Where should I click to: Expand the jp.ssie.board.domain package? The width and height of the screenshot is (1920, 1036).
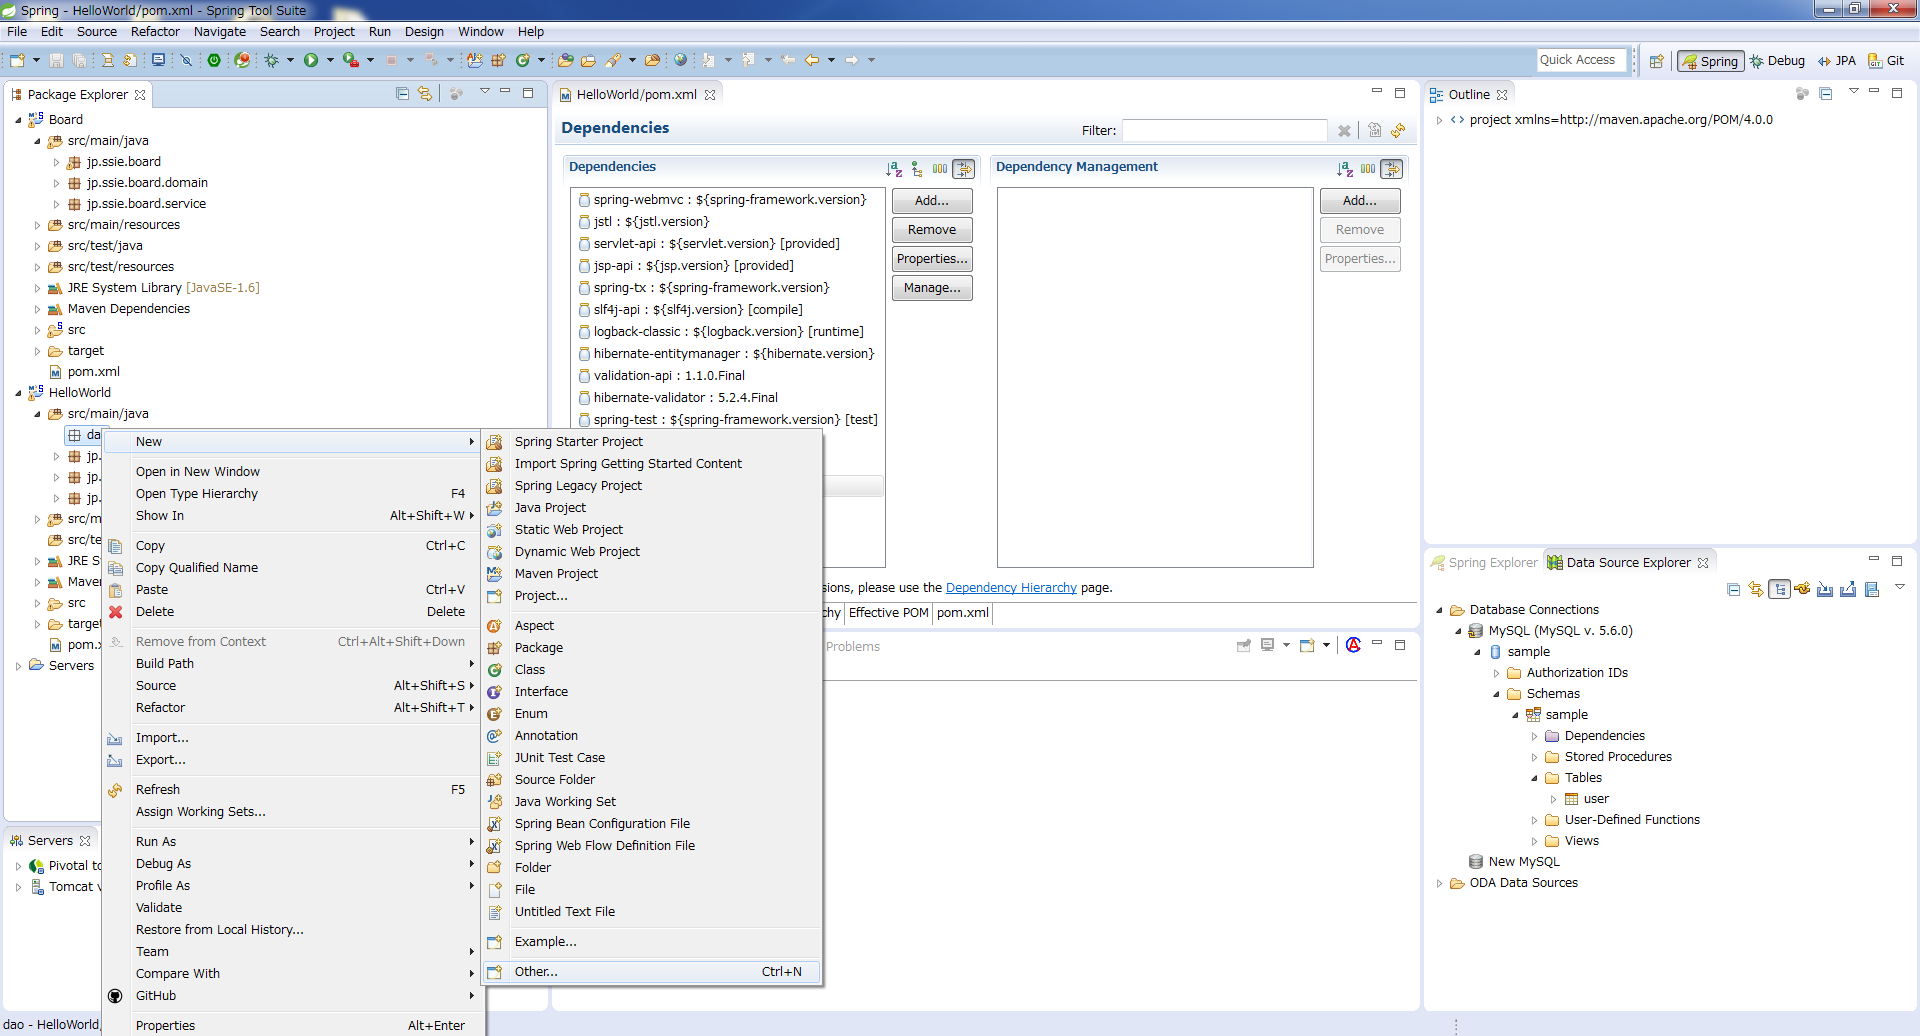coord(56,183)
